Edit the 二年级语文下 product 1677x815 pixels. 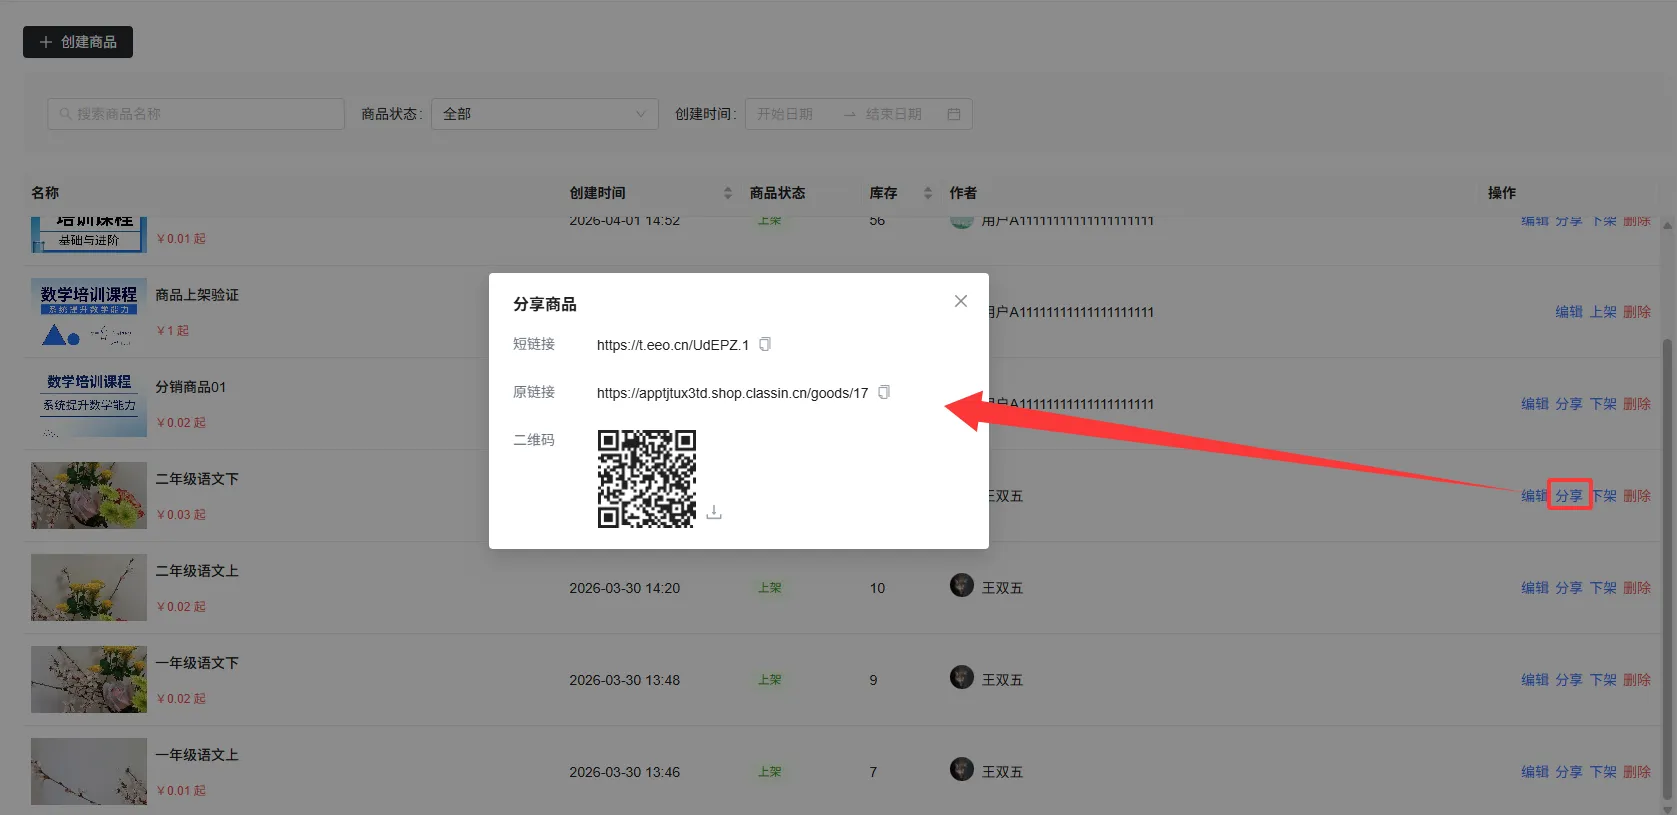(1535, 496)
